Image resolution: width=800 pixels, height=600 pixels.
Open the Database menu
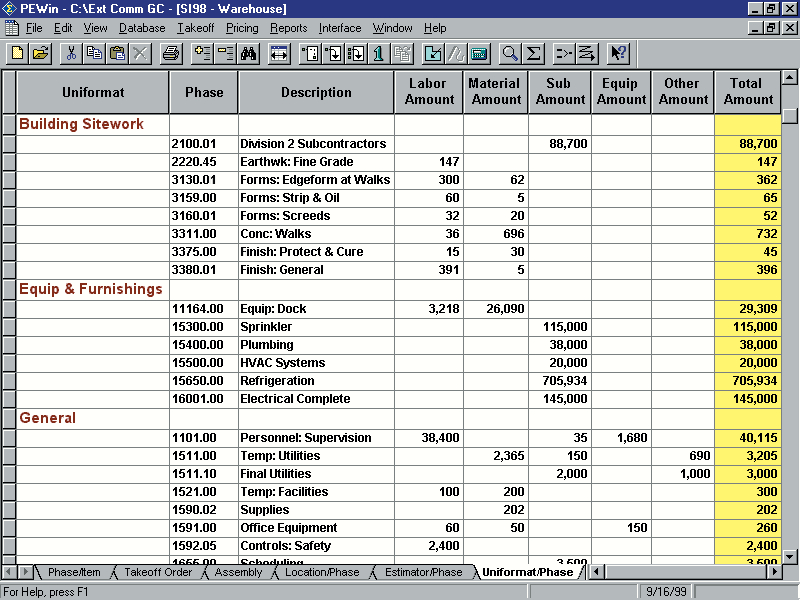point(142,28)
